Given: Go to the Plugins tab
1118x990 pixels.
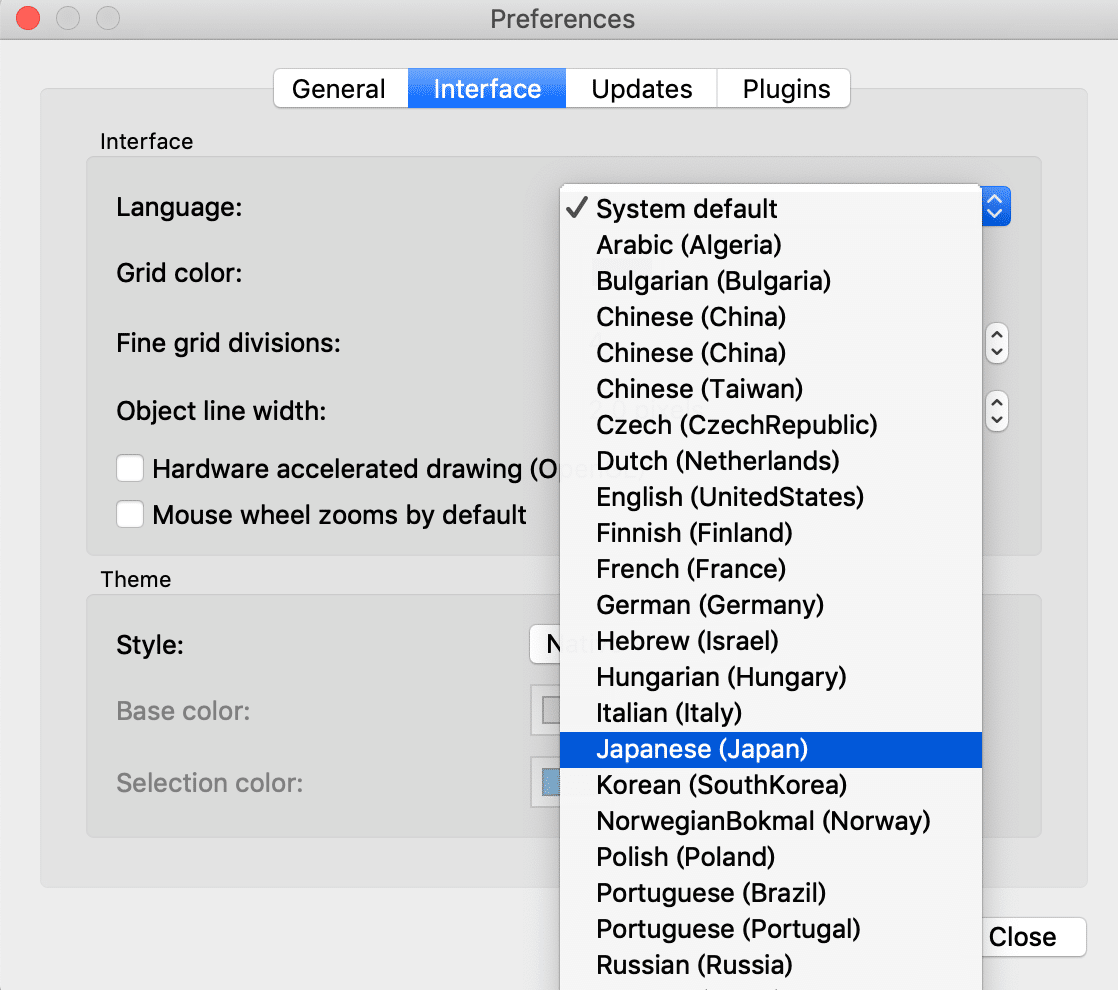Looking at the screenshot, I should pyautogui.click(x=786, y=89).
